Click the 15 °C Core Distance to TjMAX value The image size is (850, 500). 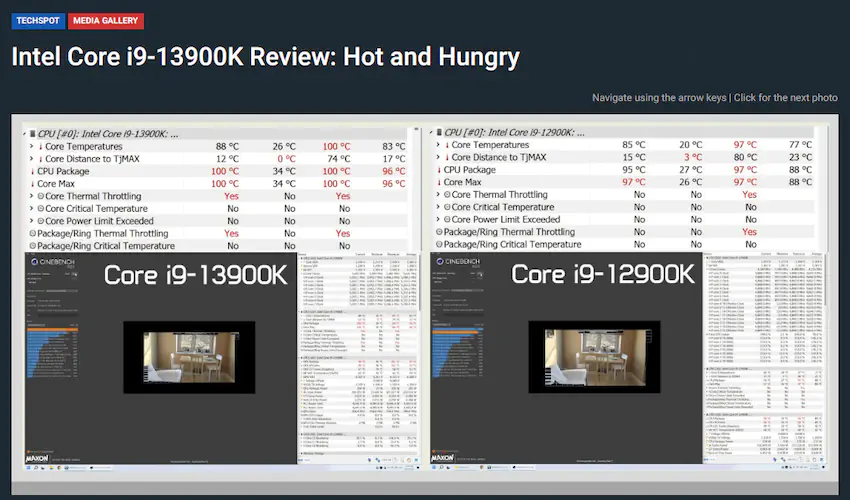(x=634, y=157)
